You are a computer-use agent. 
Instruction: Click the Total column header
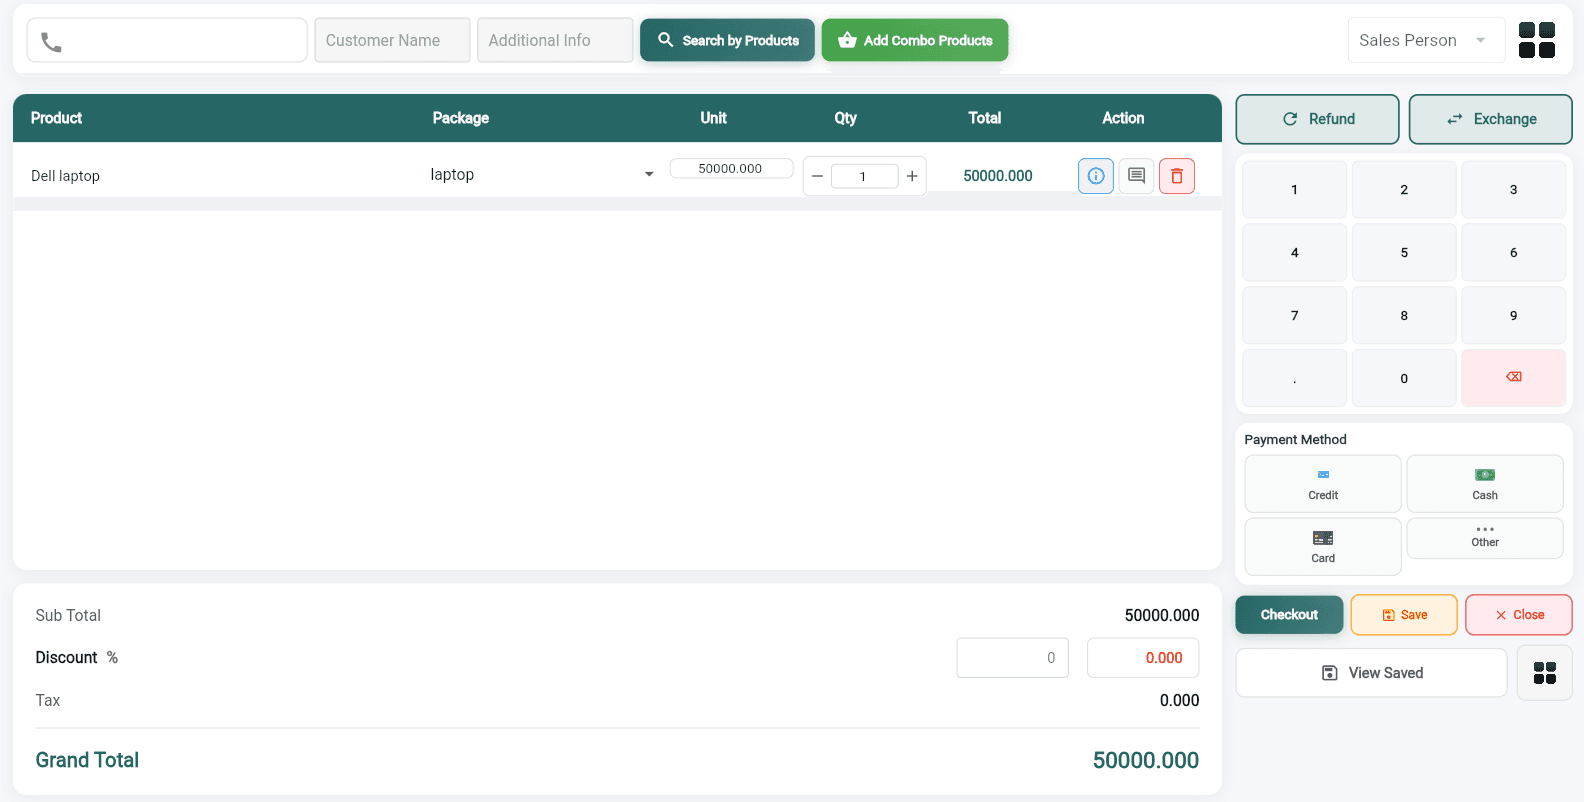[x=985, y=118]
